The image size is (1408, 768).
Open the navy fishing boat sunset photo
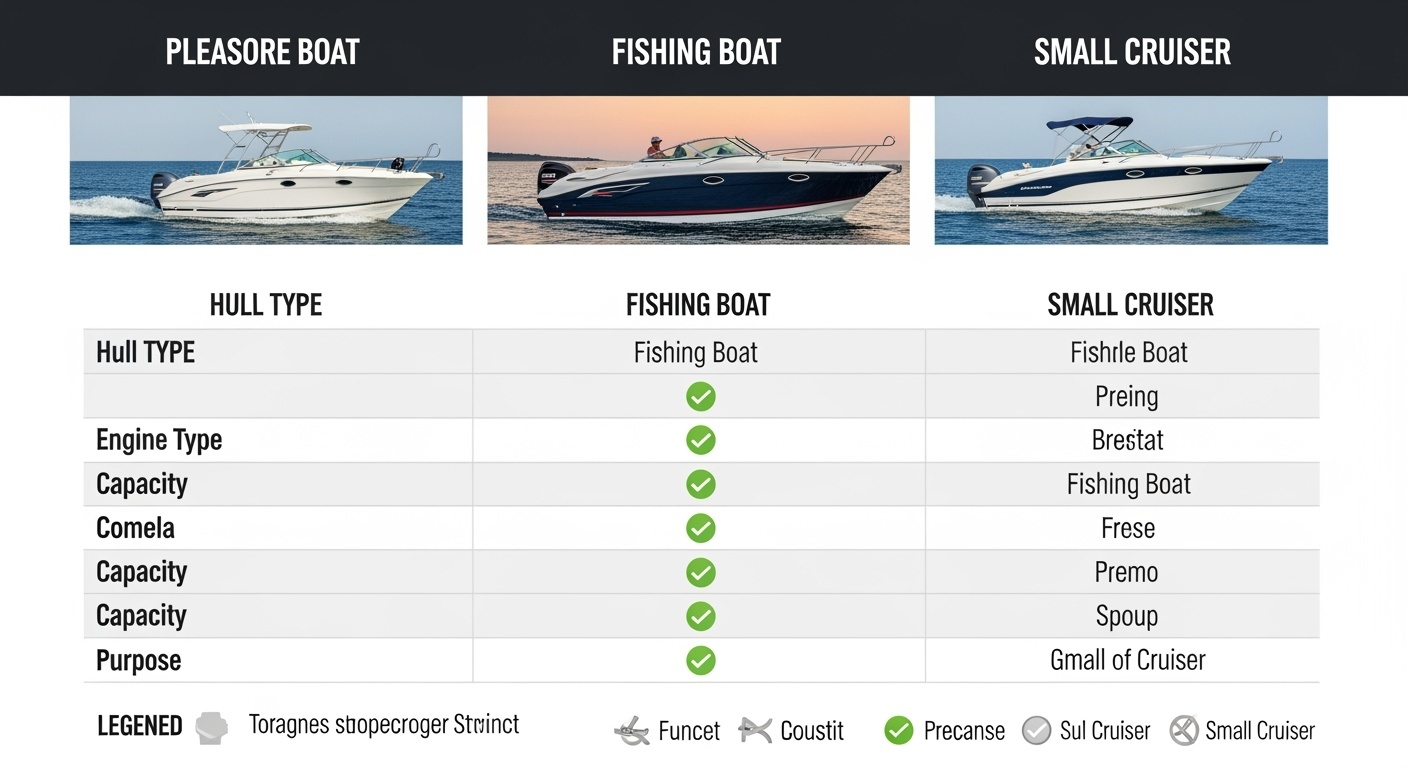[698, 170]
